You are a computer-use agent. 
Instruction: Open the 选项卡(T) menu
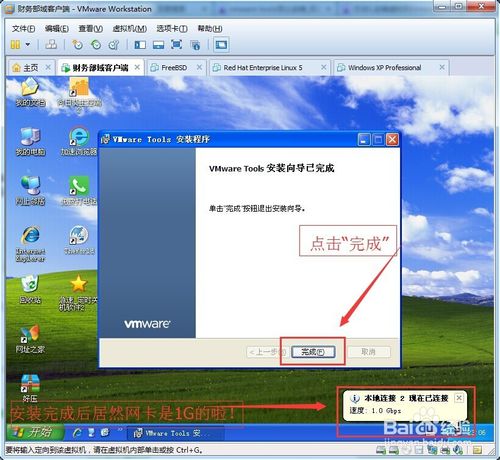tap(172, 29)
